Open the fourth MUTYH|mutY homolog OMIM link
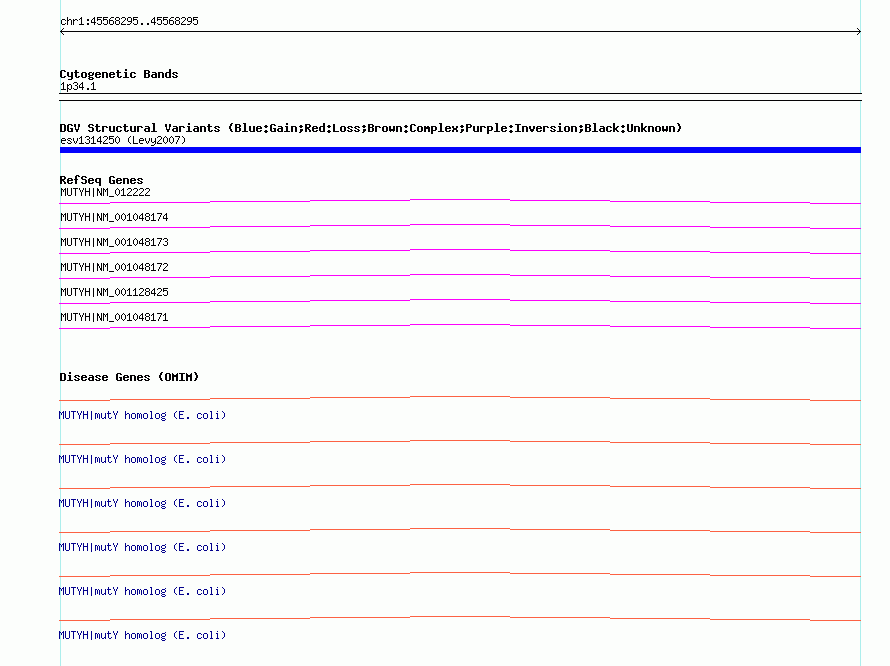The image size is (890, 666). coord(142,547)
